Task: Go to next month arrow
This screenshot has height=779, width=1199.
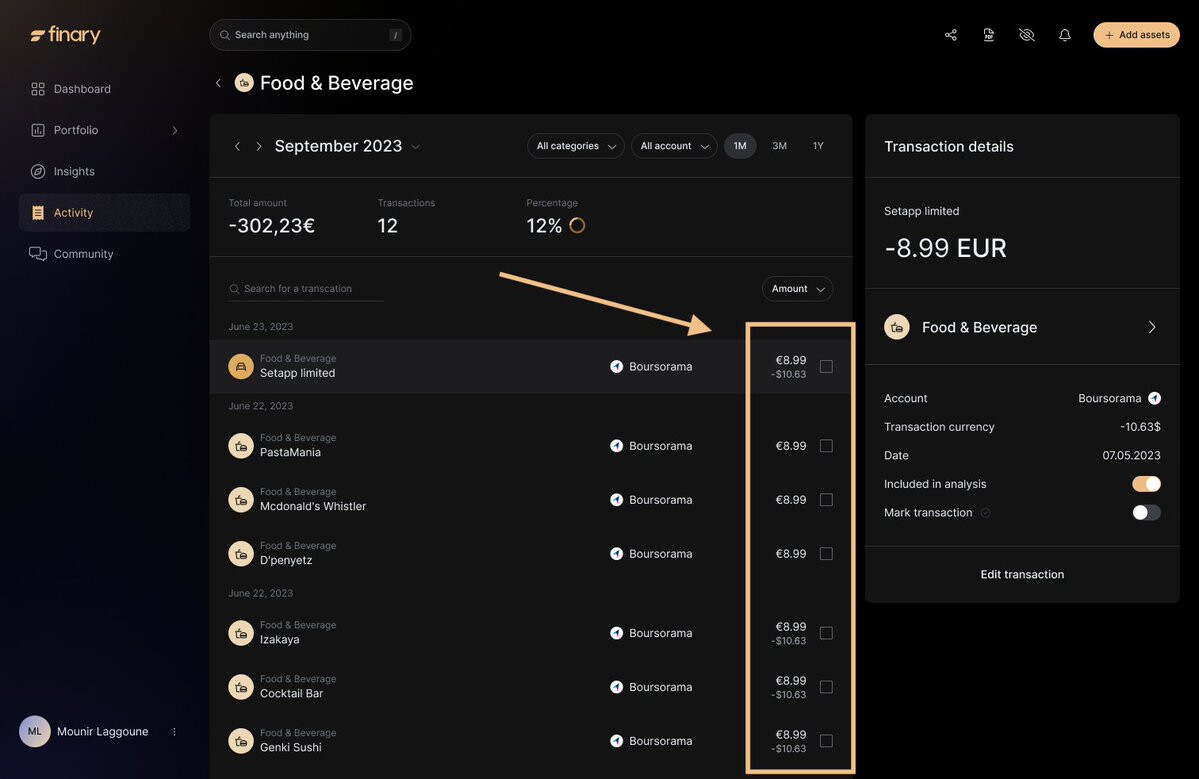Action: (x=259, y=147)
